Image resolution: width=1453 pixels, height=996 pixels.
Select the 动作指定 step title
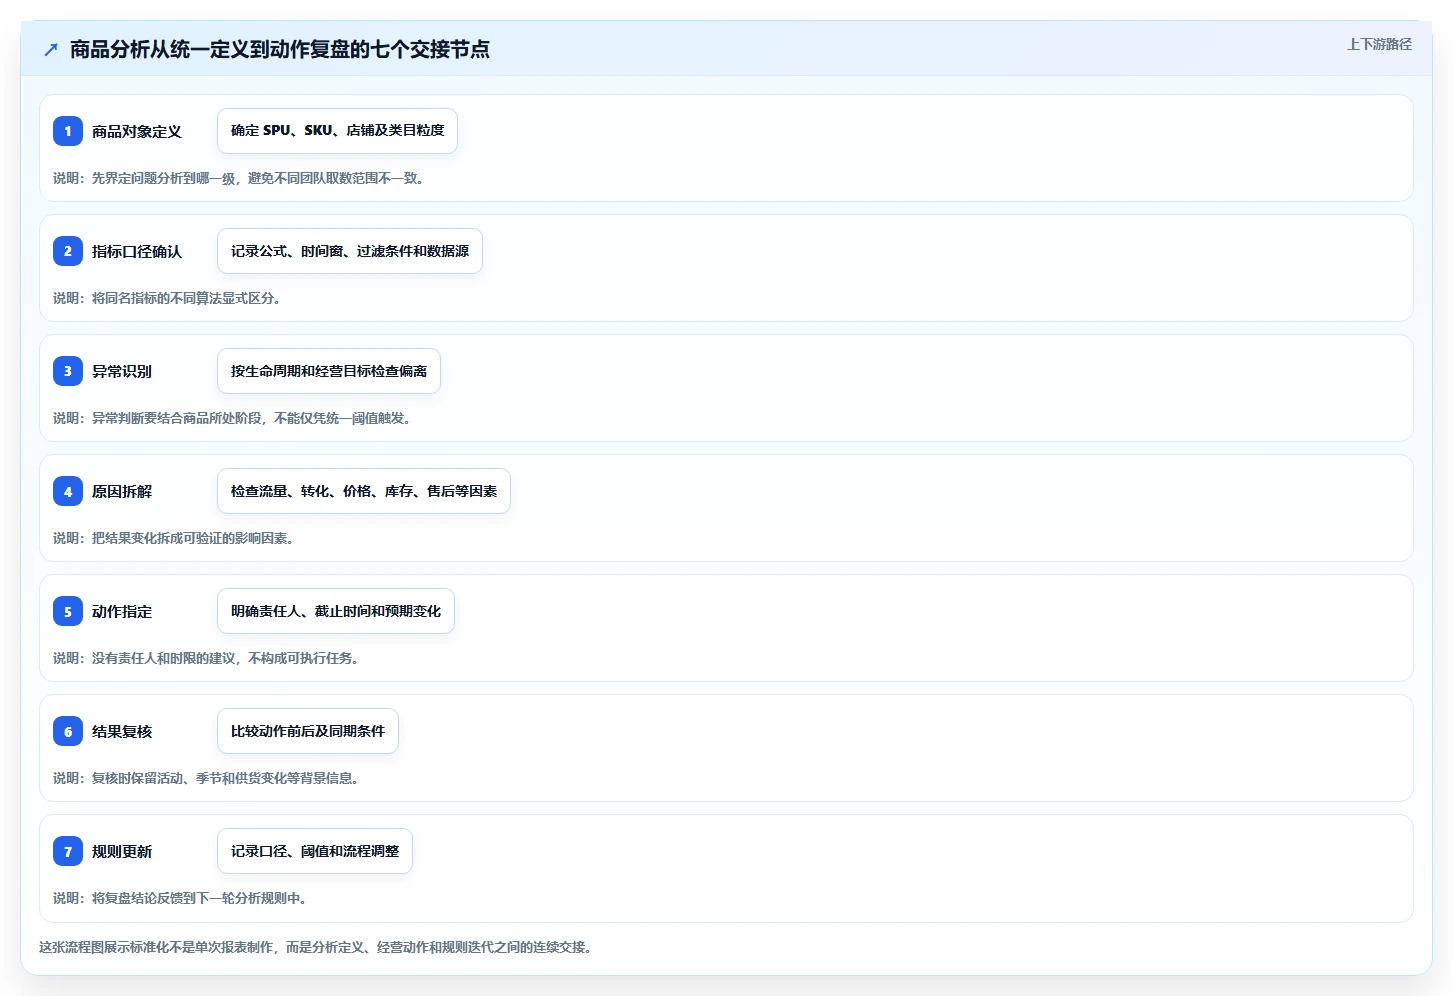122,611
